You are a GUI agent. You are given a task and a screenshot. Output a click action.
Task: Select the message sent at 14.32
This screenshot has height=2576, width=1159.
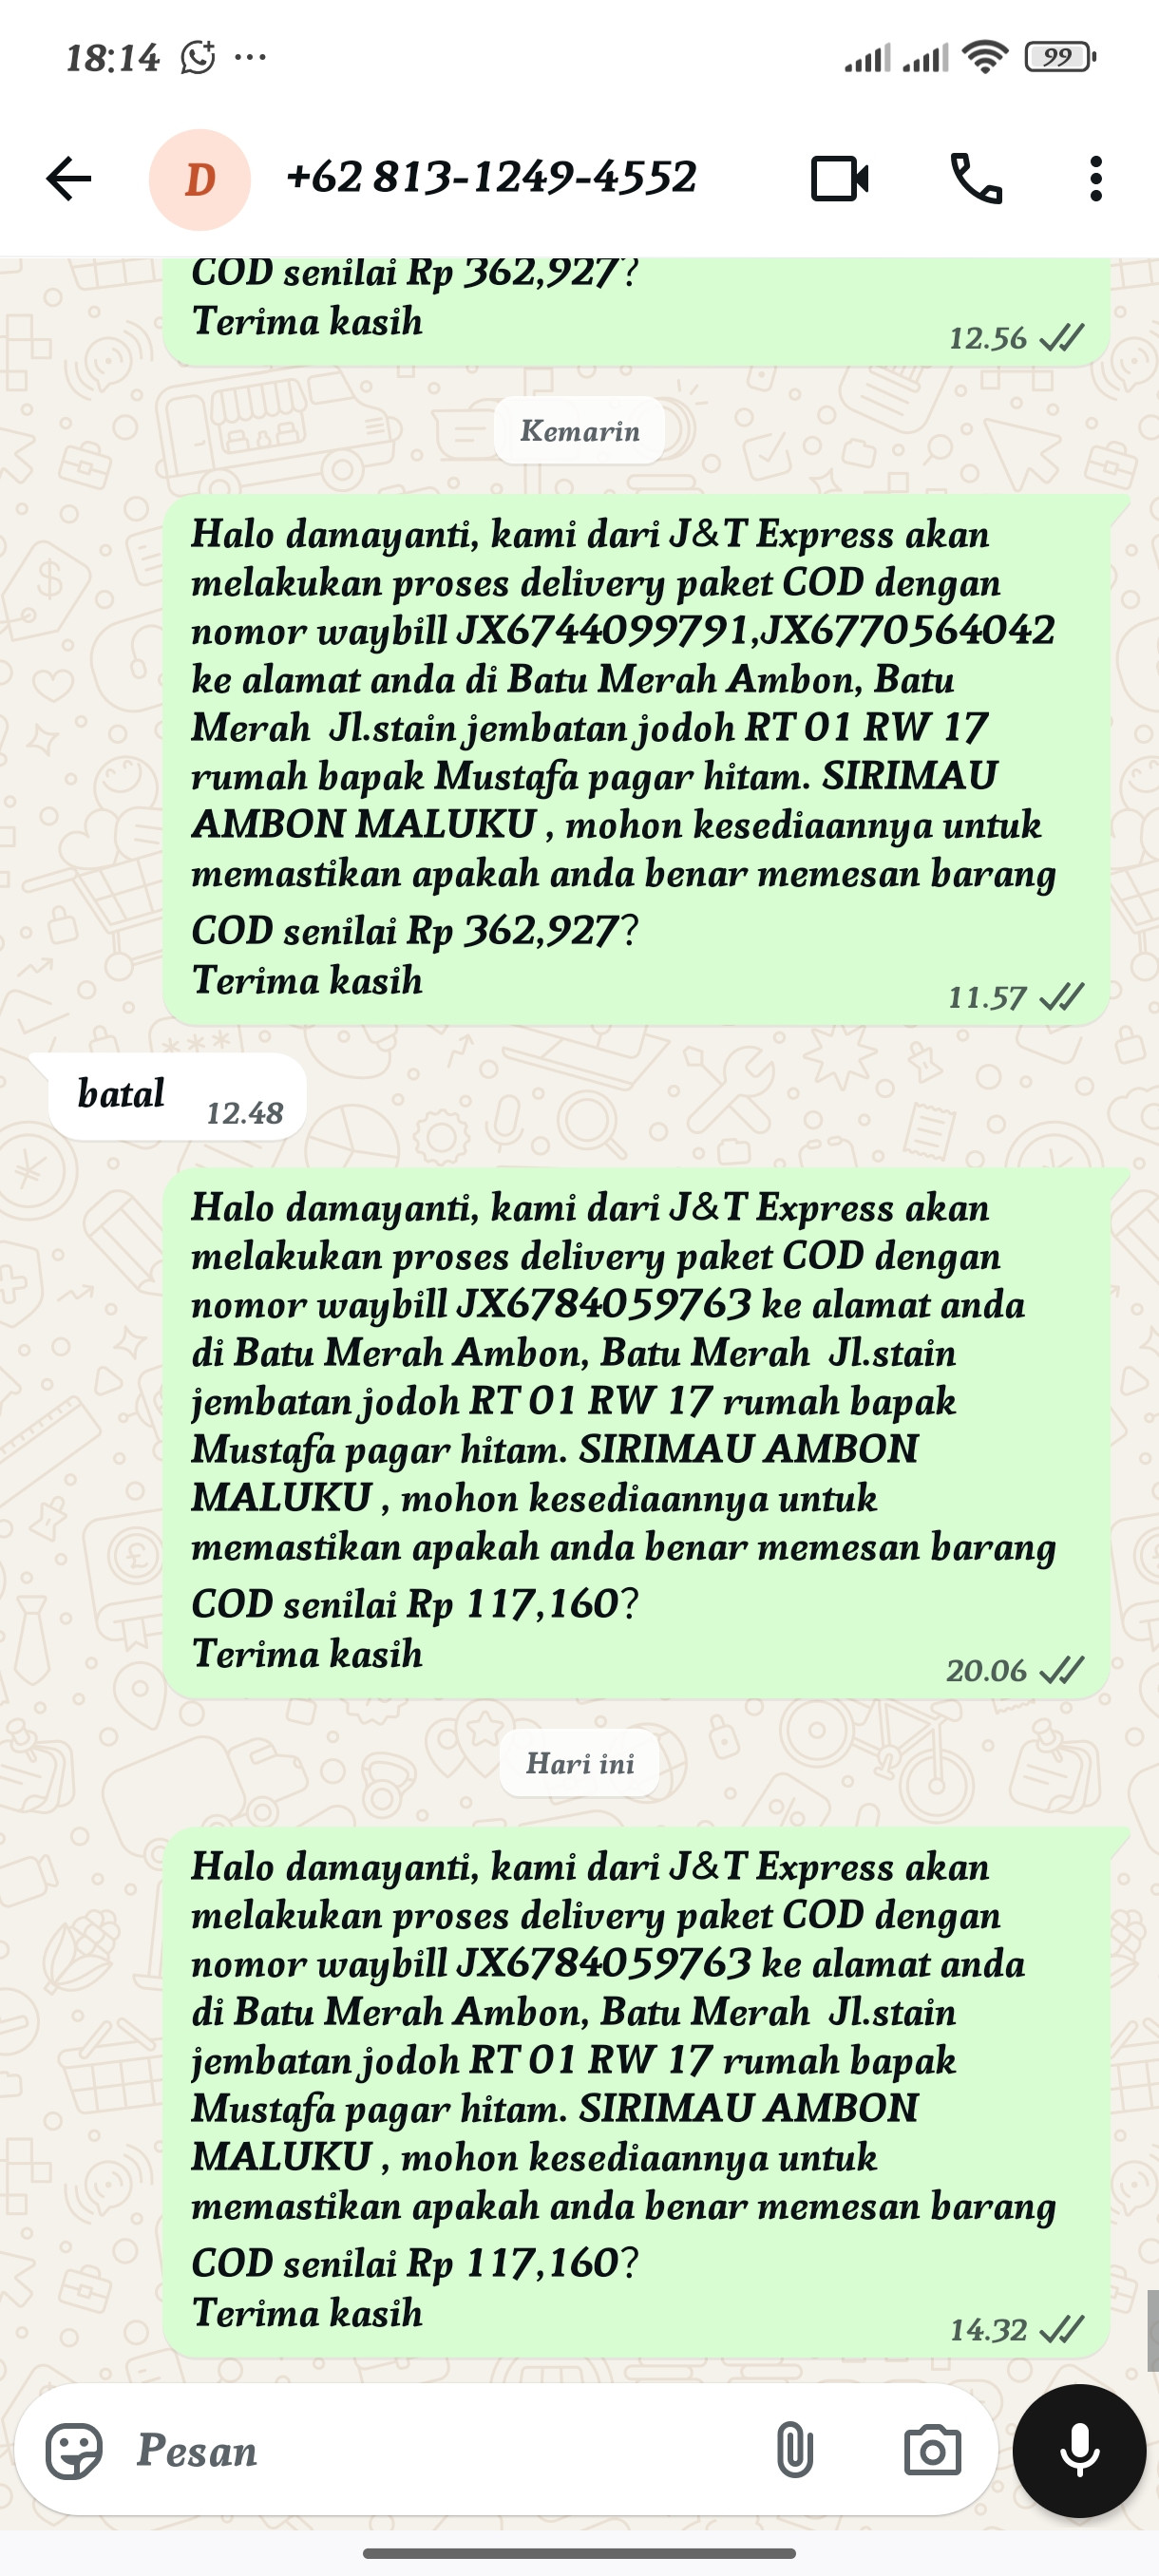click(636, 2091)
